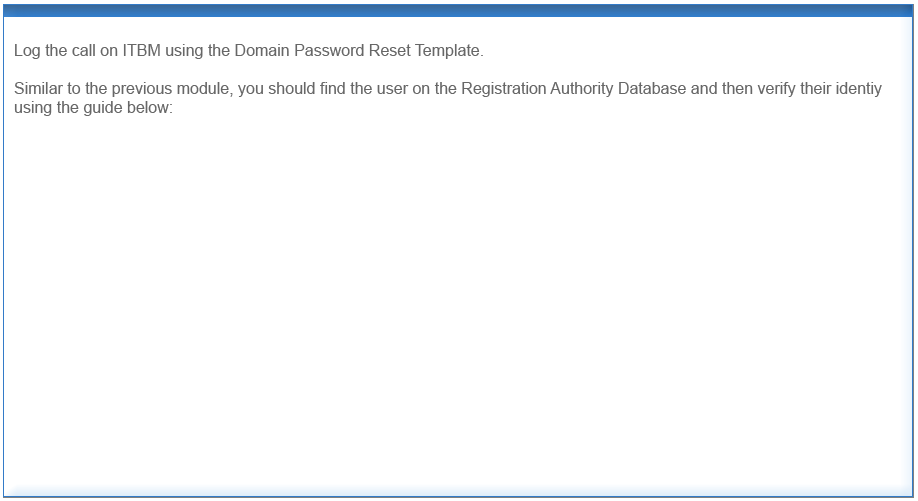
Task: Click the word ITBM in first sentence
Action: pyautogui.click(x=141, y=50)
